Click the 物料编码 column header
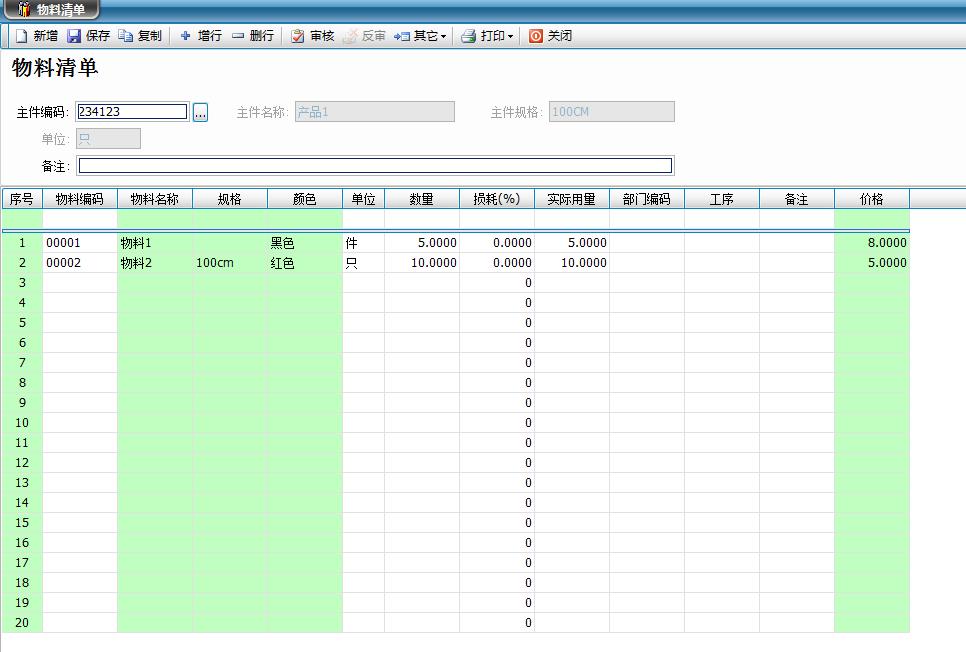 pyautogui.click(x=79, y=199)
